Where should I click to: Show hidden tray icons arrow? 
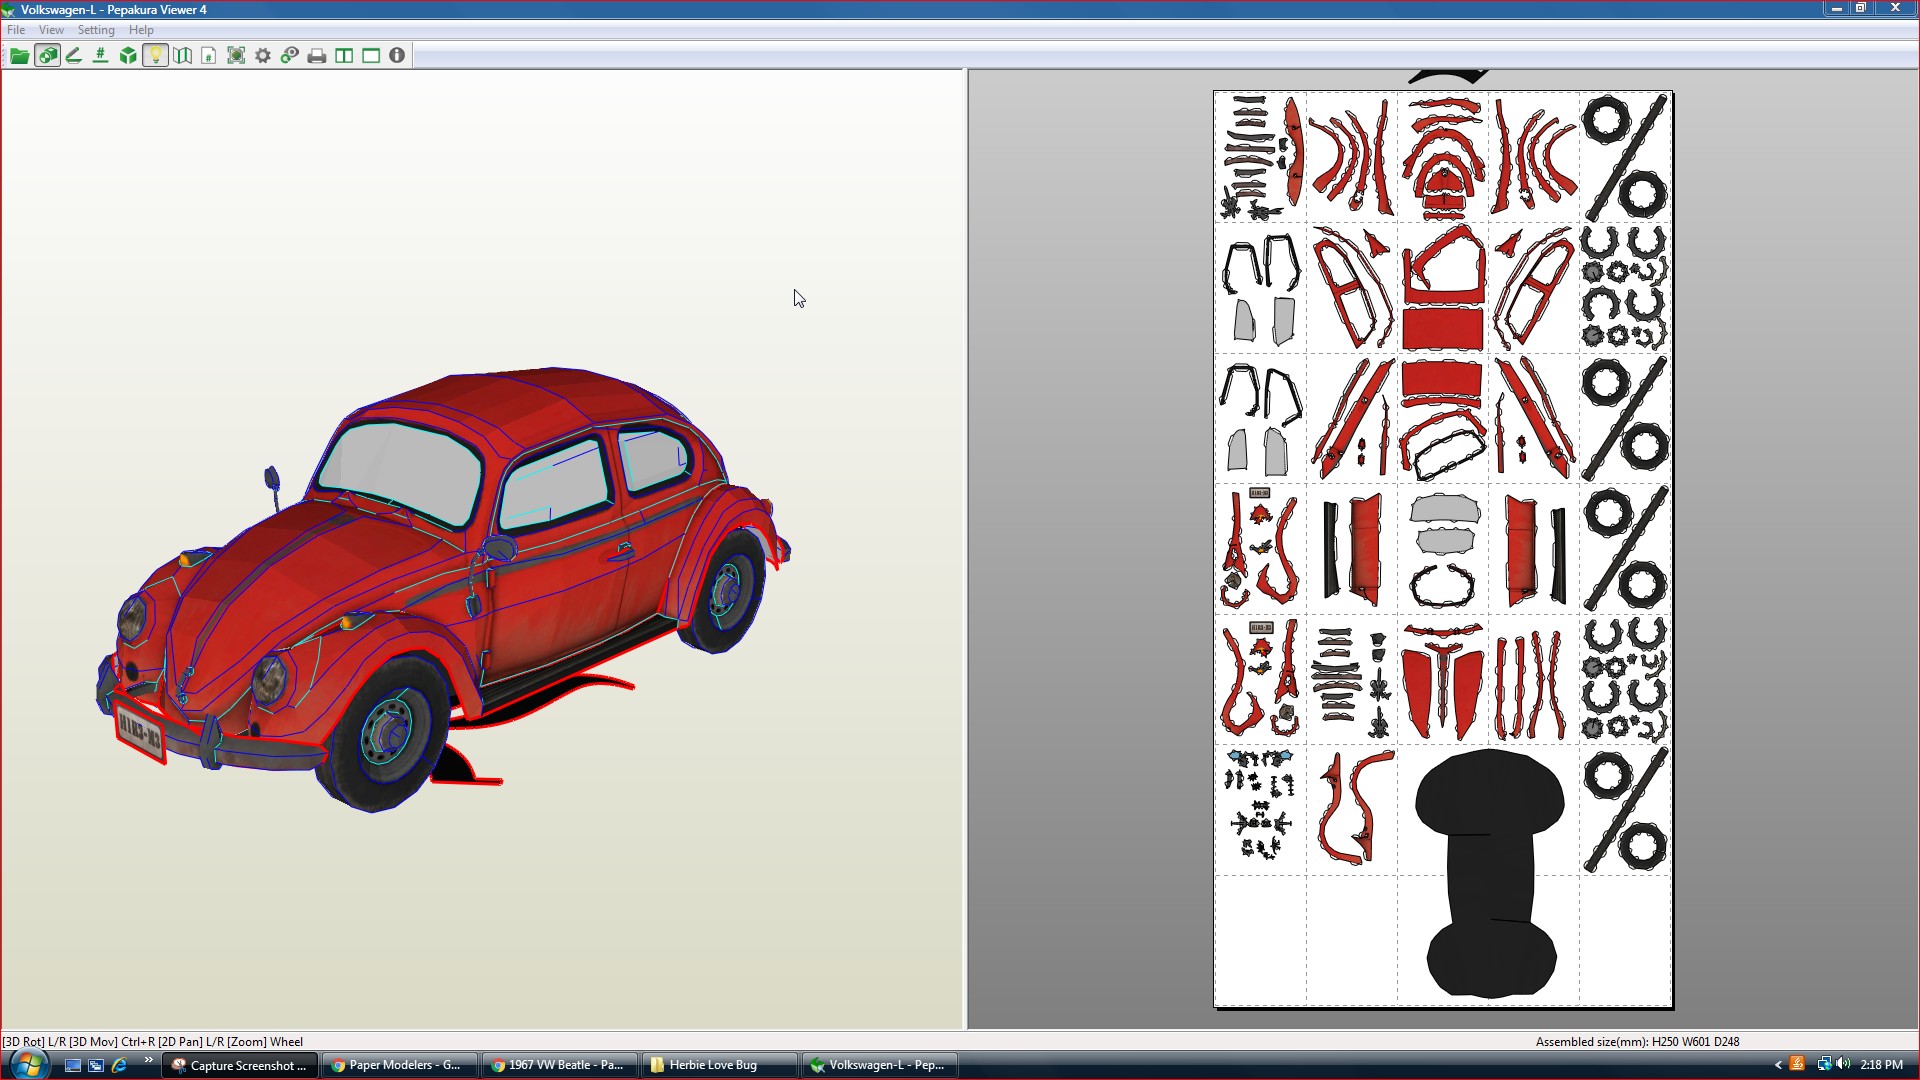[x=1778, y=1065]
